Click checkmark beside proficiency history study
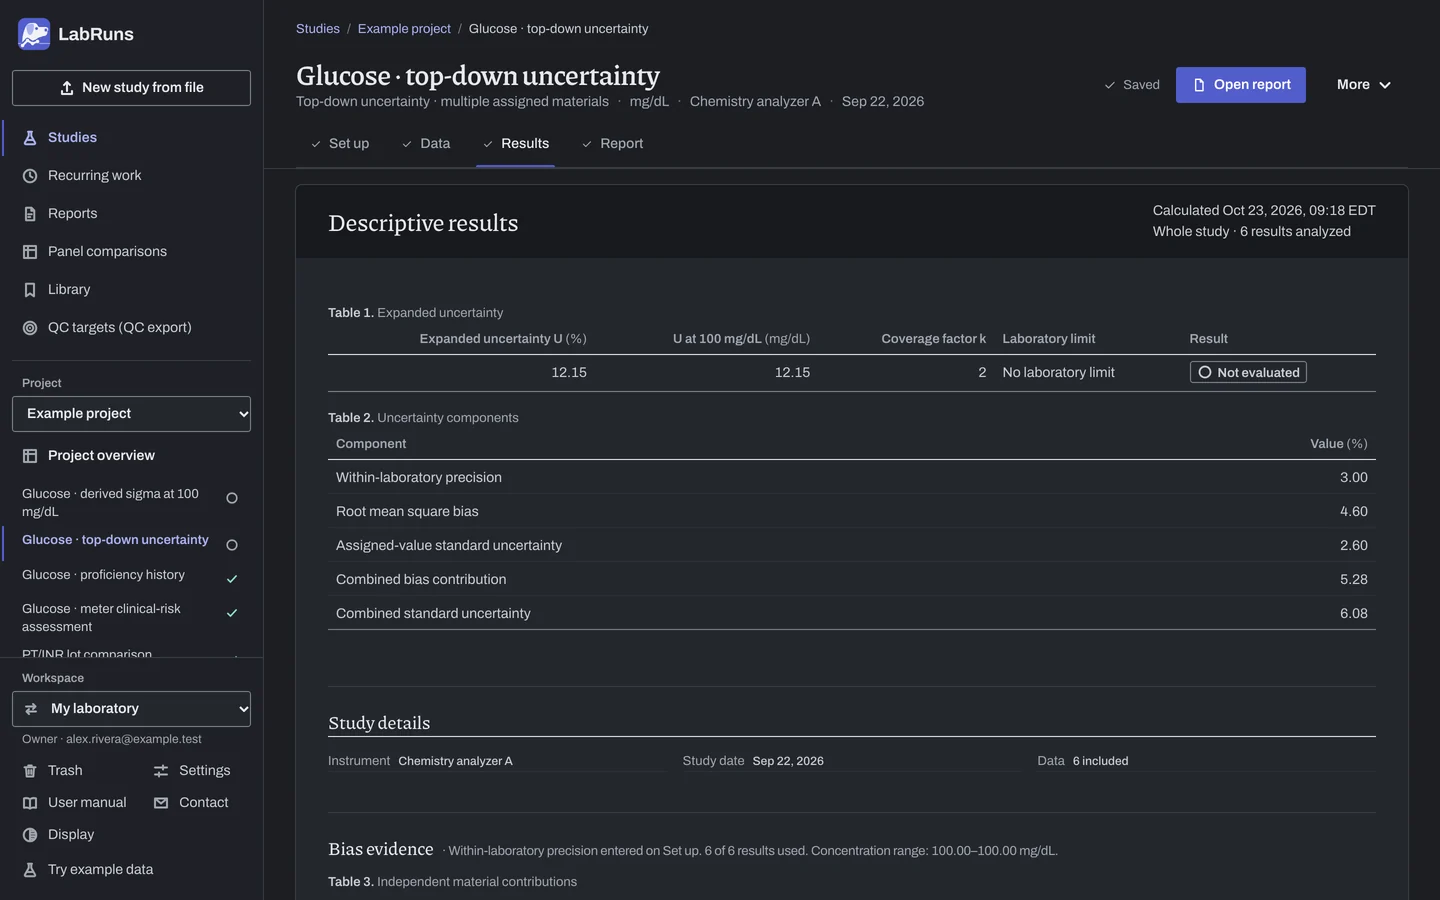This screenshot has width=1440, height=900. click(x=232, y=579)
